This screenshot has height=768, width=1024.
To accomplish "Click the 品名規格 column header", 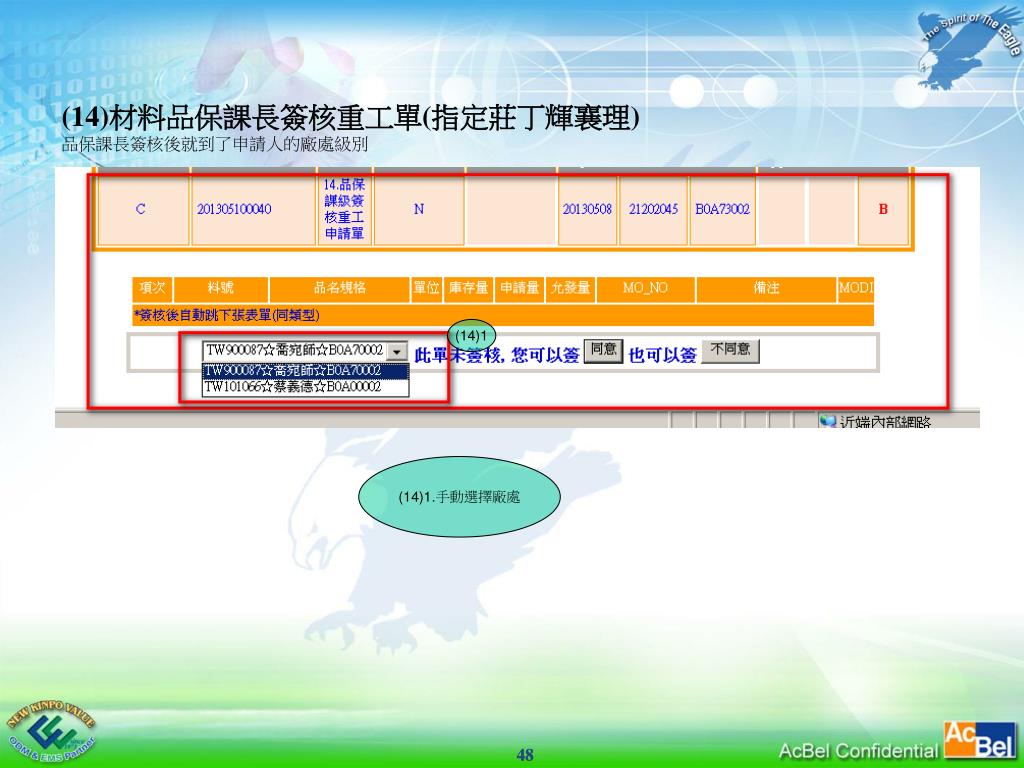I will [340, 288].
